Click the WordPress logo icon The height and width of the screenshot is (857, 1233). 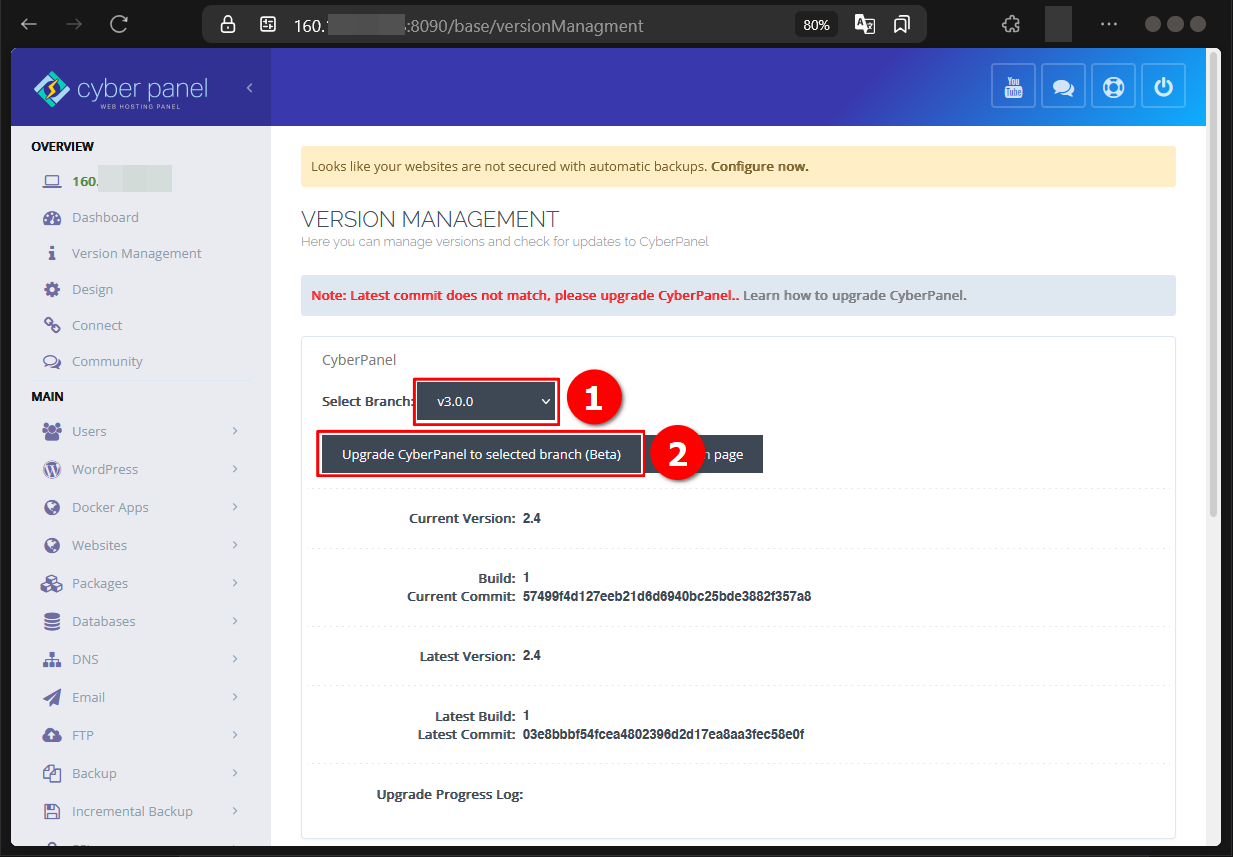coord(52,469)
